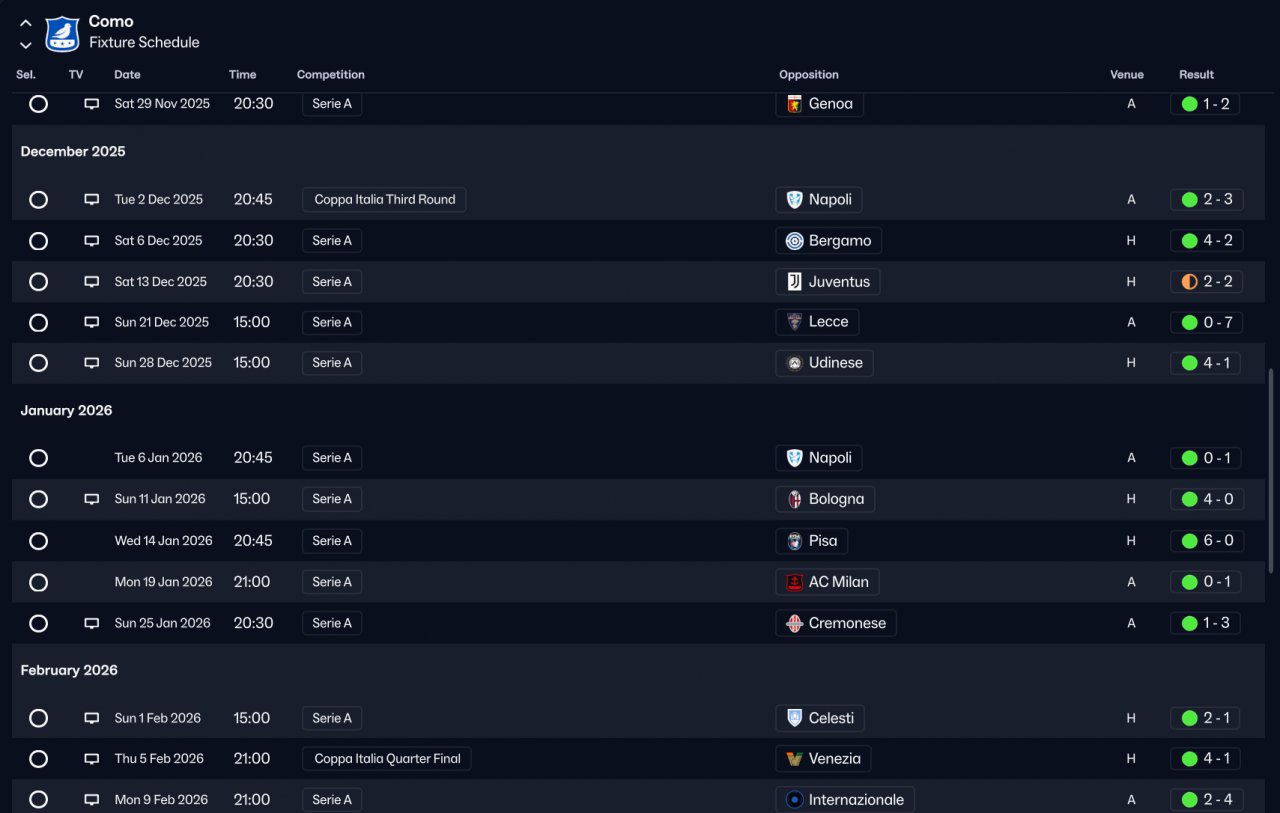Open Coppa Italia Third Round competition
The image size is (1280, 813).
tap(384, 199)
